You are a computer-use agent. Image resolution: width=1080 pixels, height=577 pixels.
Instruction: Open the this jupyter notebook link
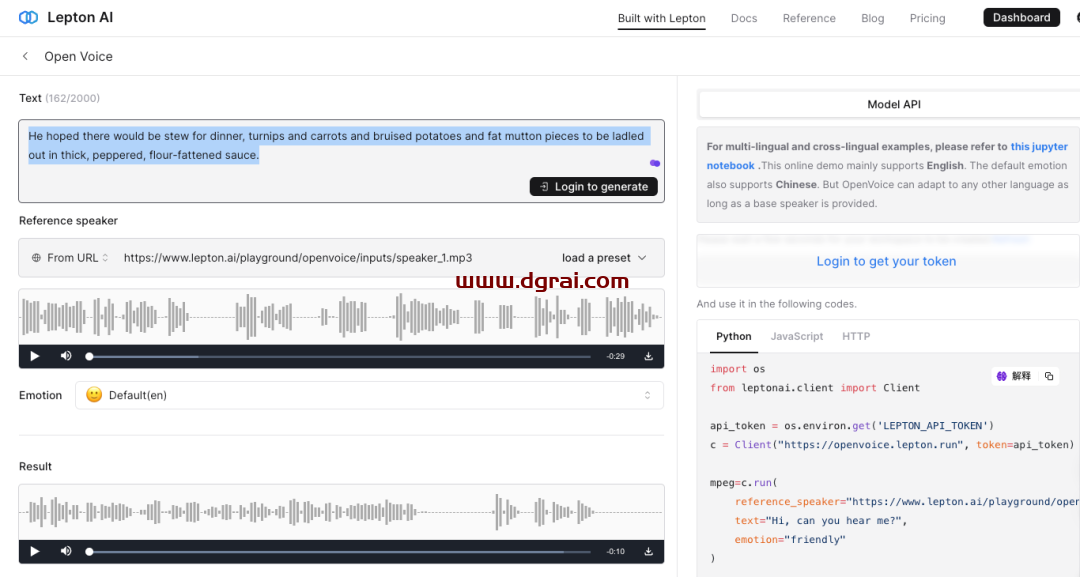(887, 156)
